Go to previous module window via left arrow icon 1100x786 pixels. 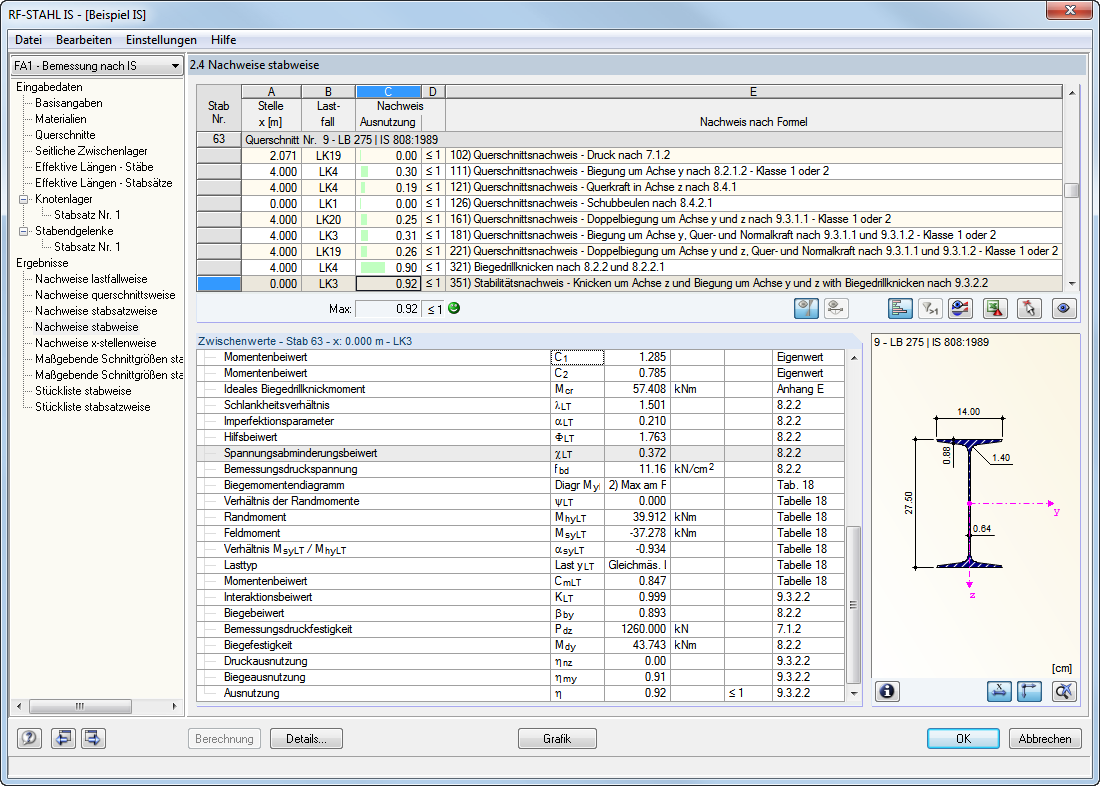[63, 738]
